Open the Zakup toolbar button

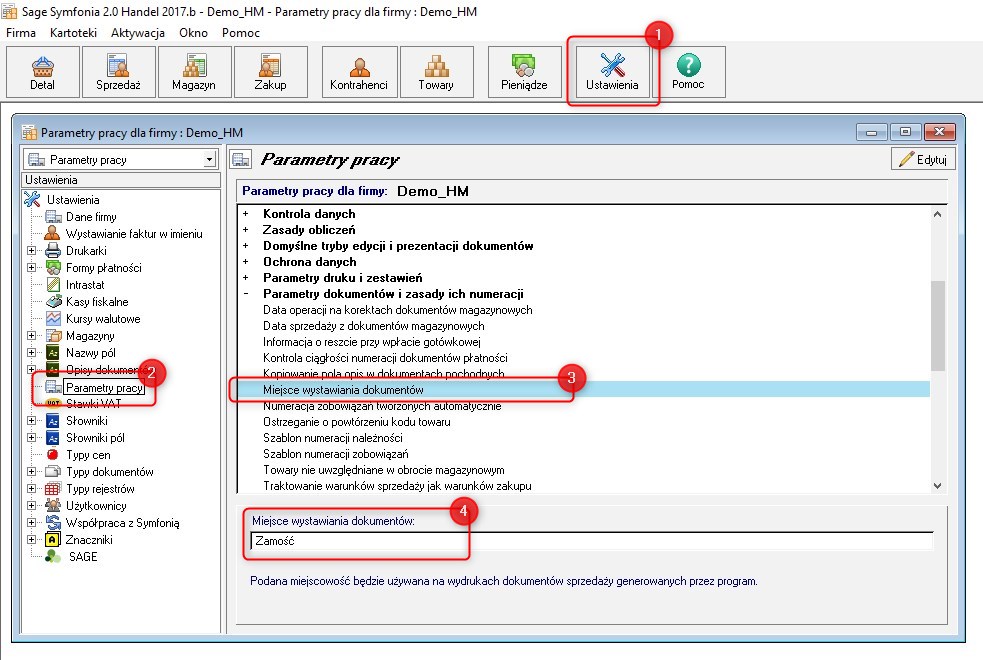pyautogui.click(x=270, y=72)
